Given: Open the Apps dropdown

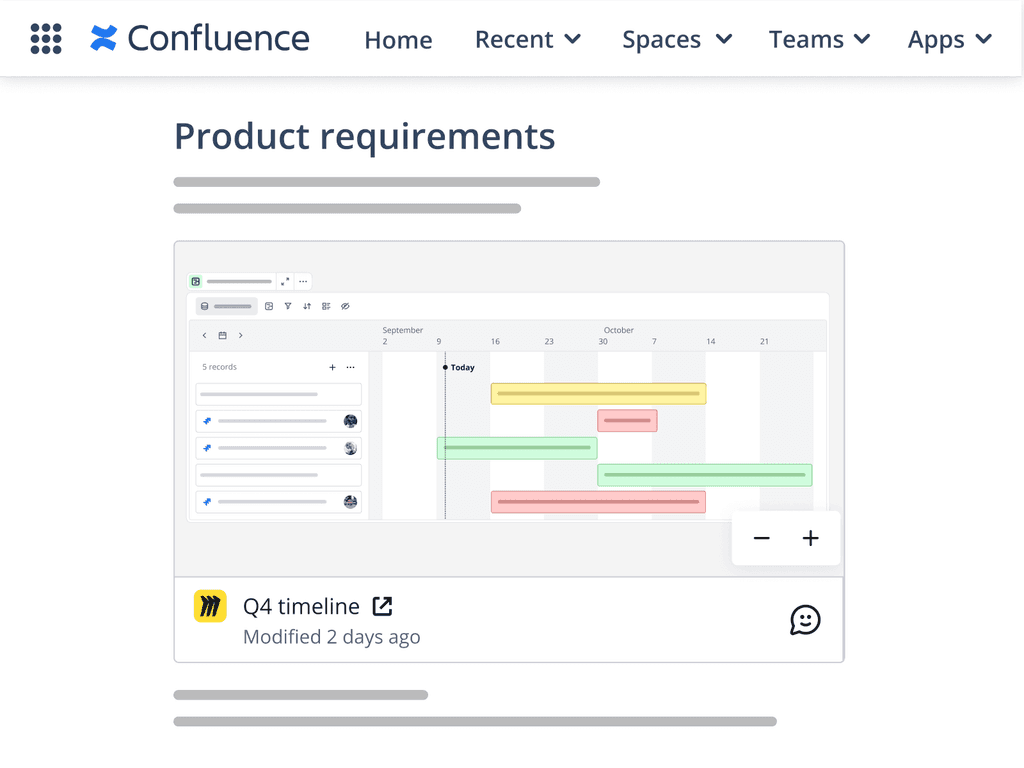Looking at the screenshot, I should (x=949, y=39).
